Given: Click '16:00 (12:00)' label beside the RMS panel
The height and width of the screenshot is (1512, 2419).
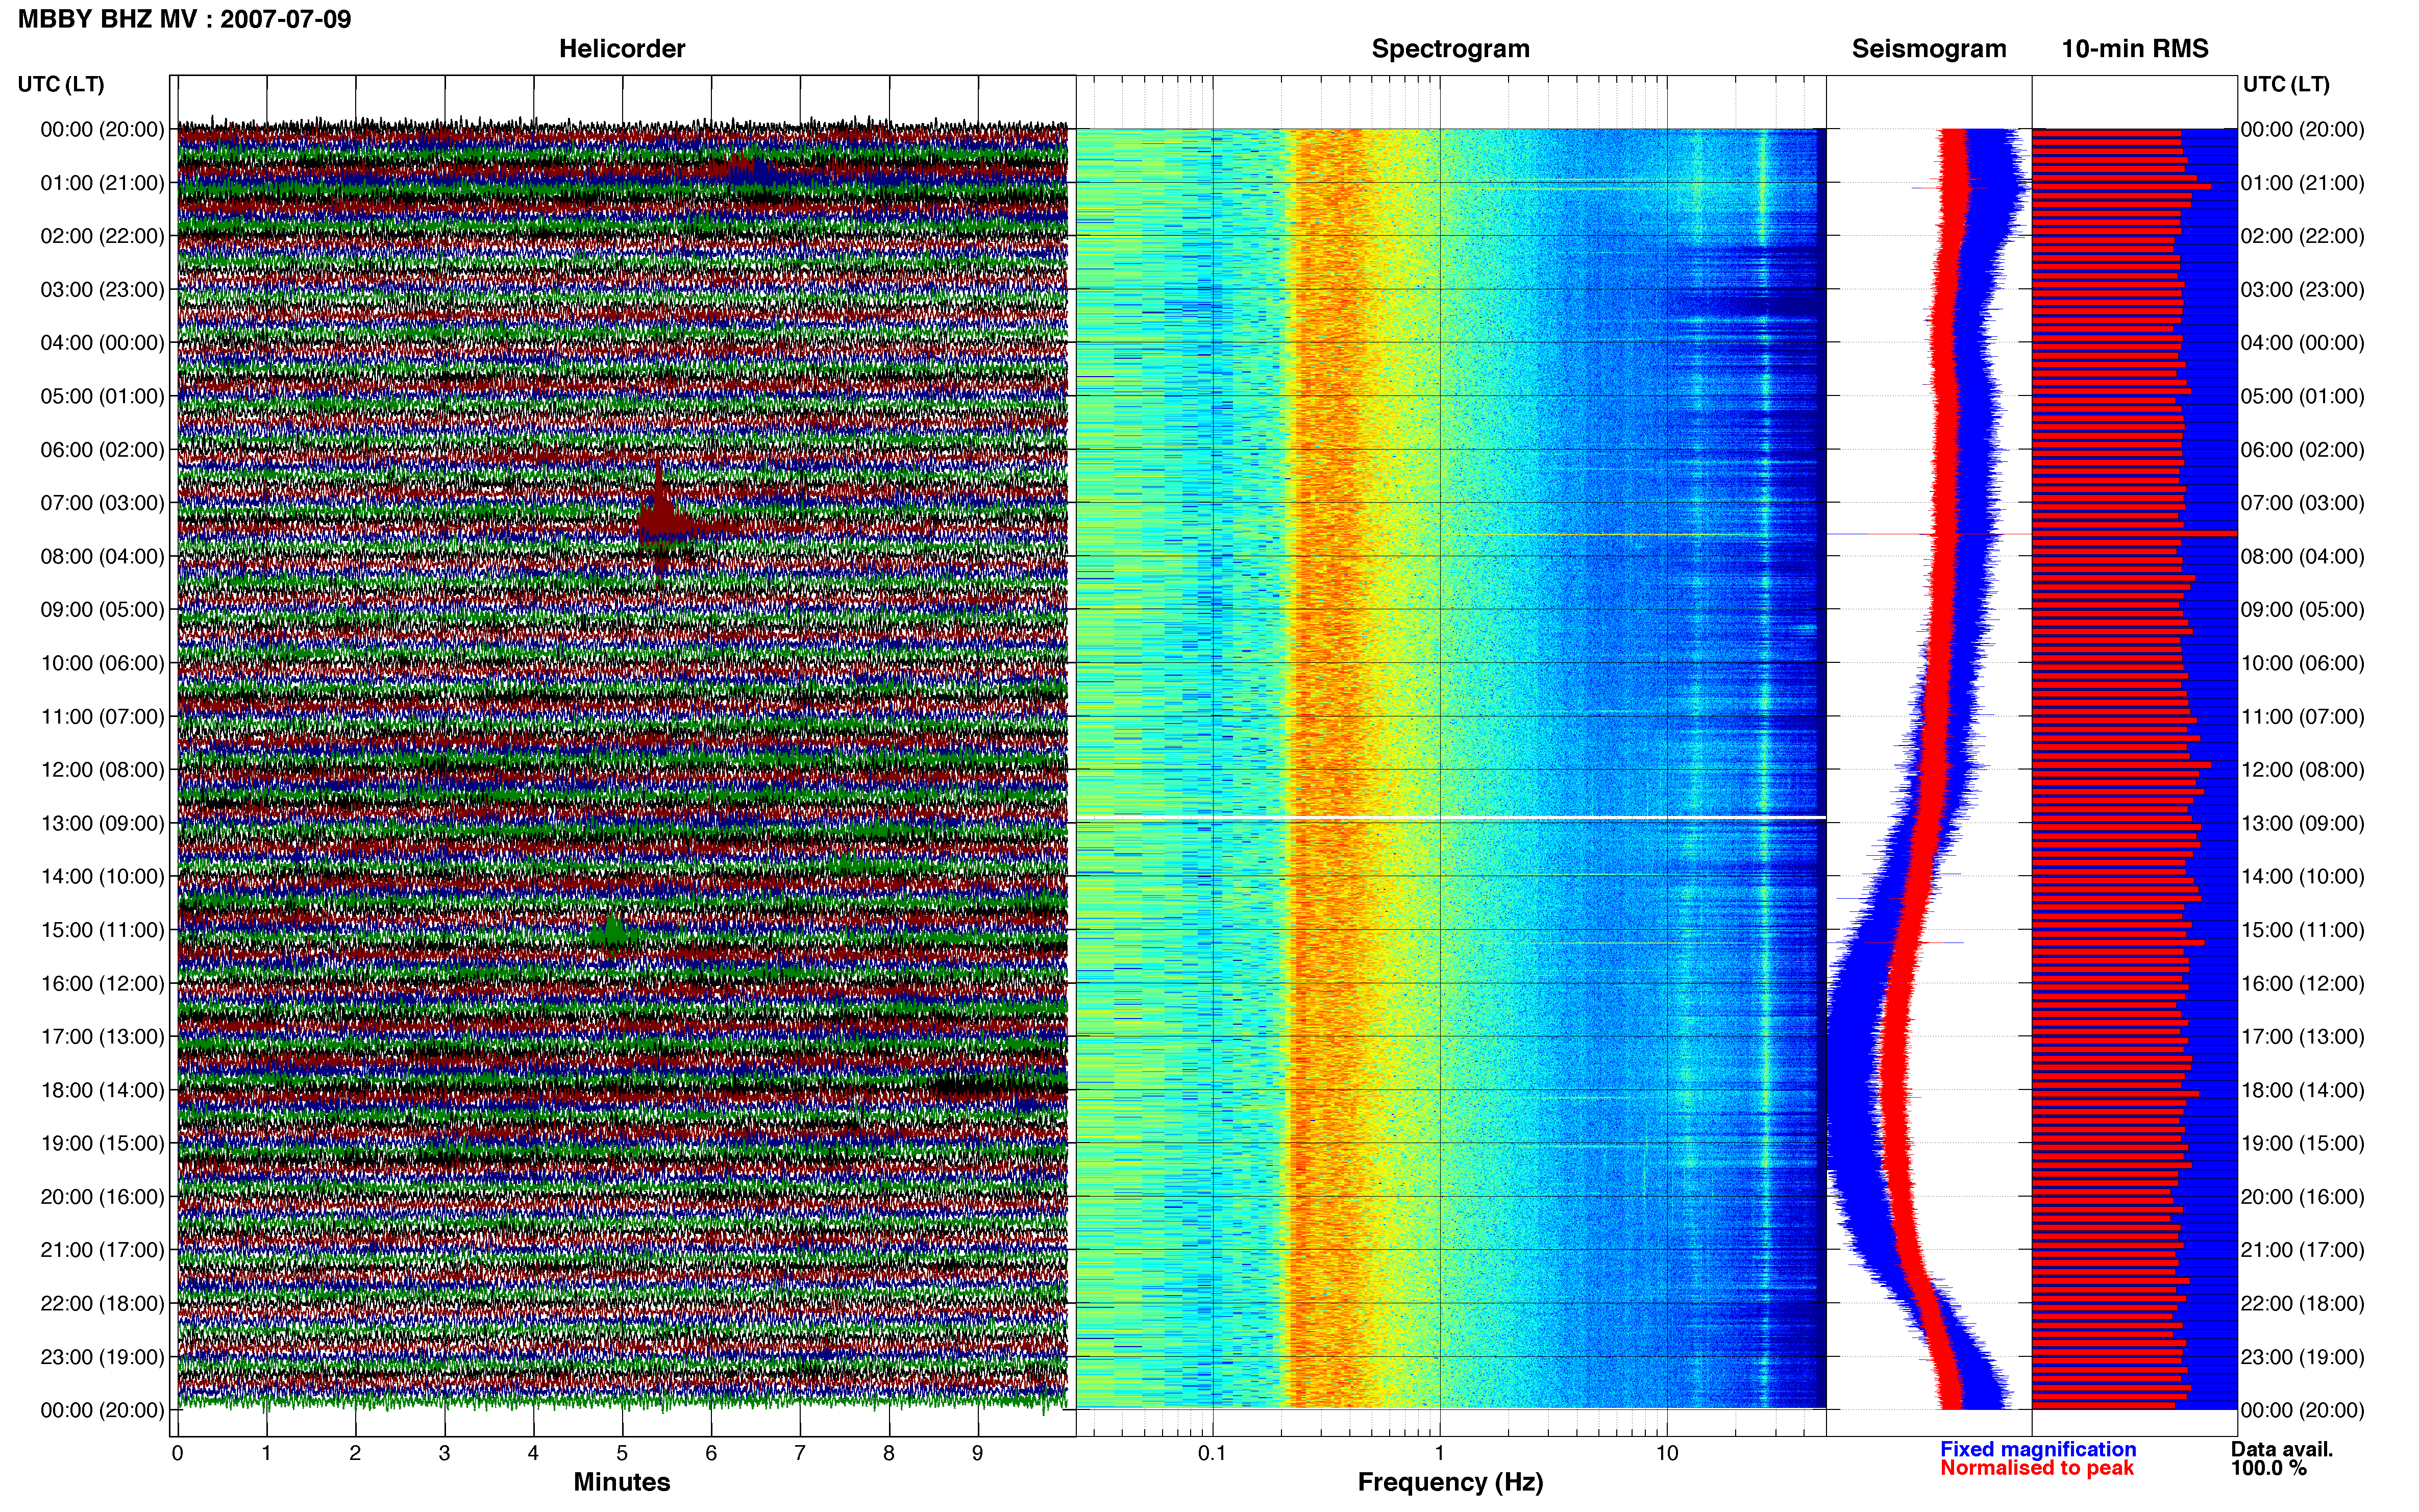Looking at the screenshot, I should (x=2303, y=983).
